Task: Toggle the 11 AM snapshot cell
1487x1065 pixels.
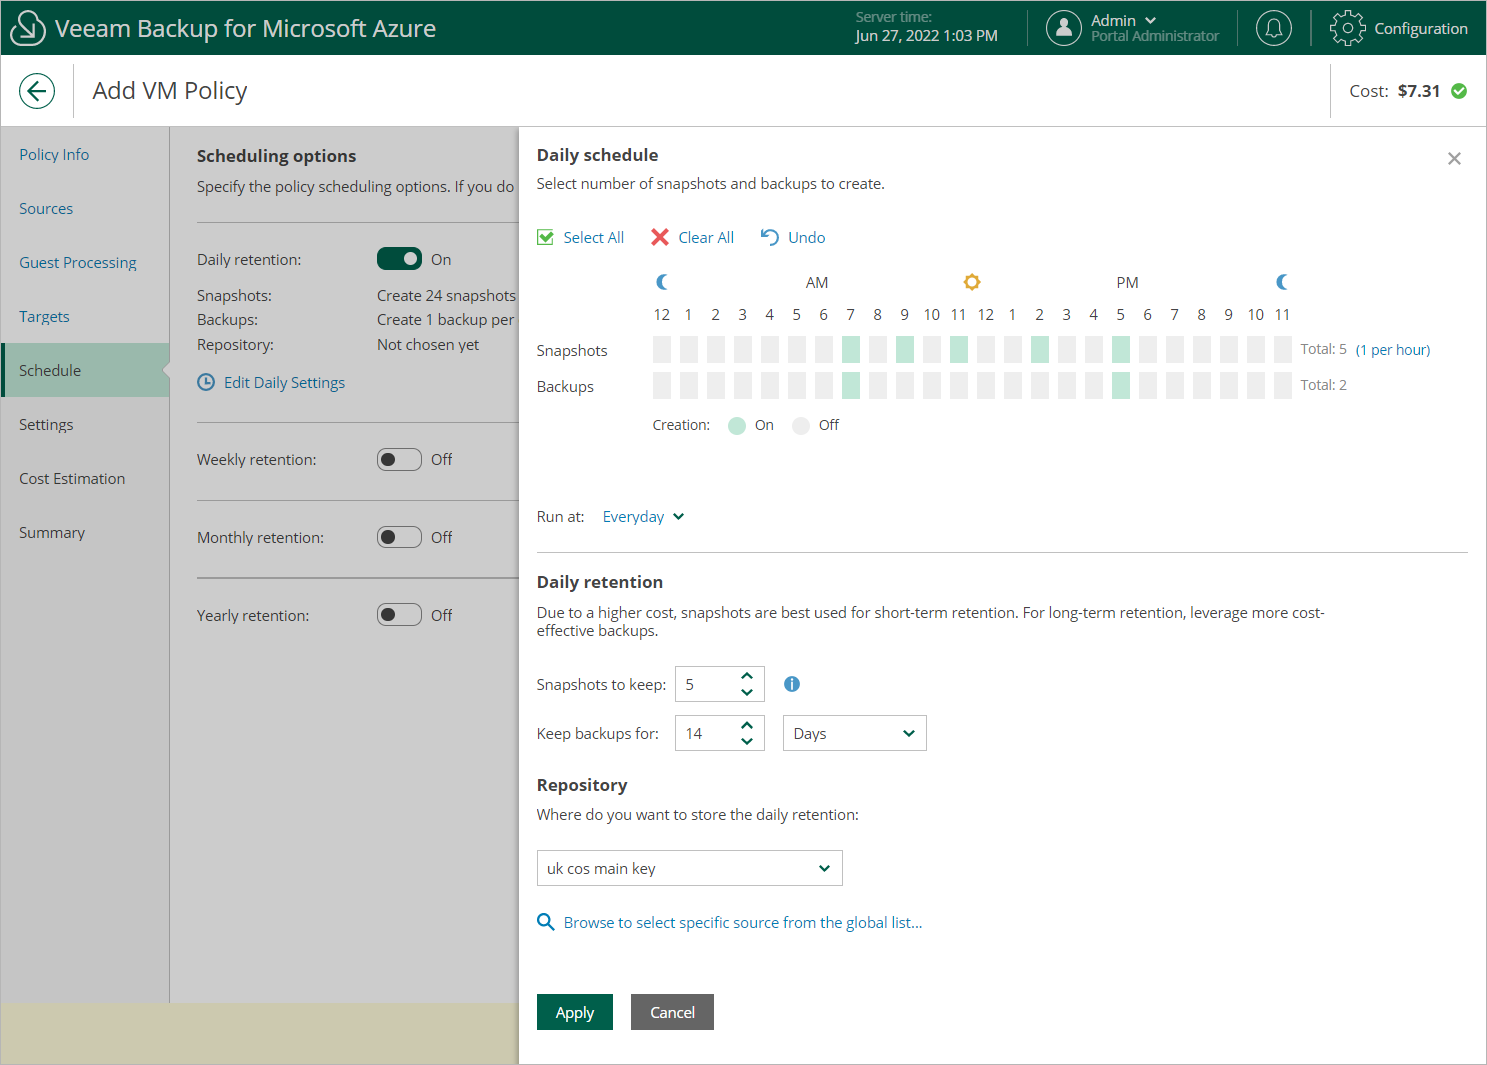Action: pyautogui.click(x=959, y=349)
